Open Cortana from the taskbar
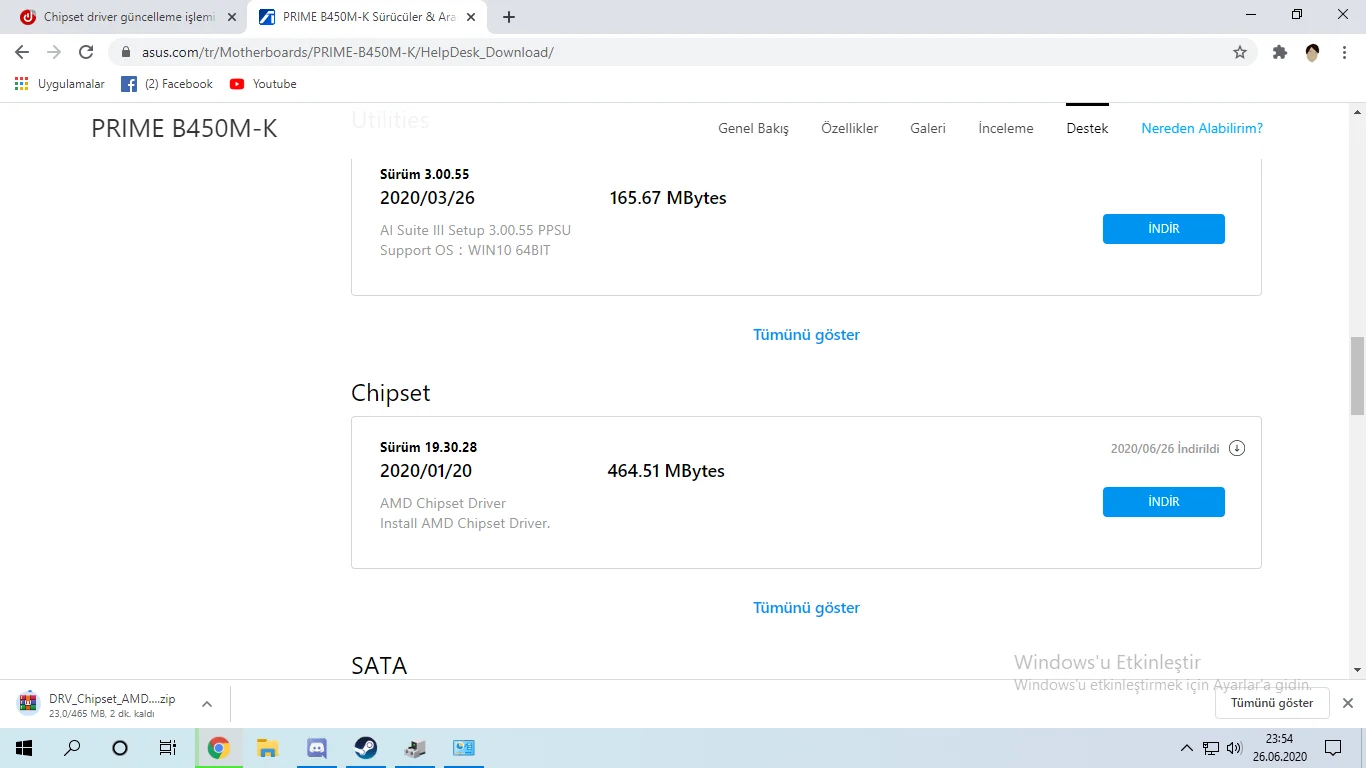The image size is (1366, 768). point(120,748)
